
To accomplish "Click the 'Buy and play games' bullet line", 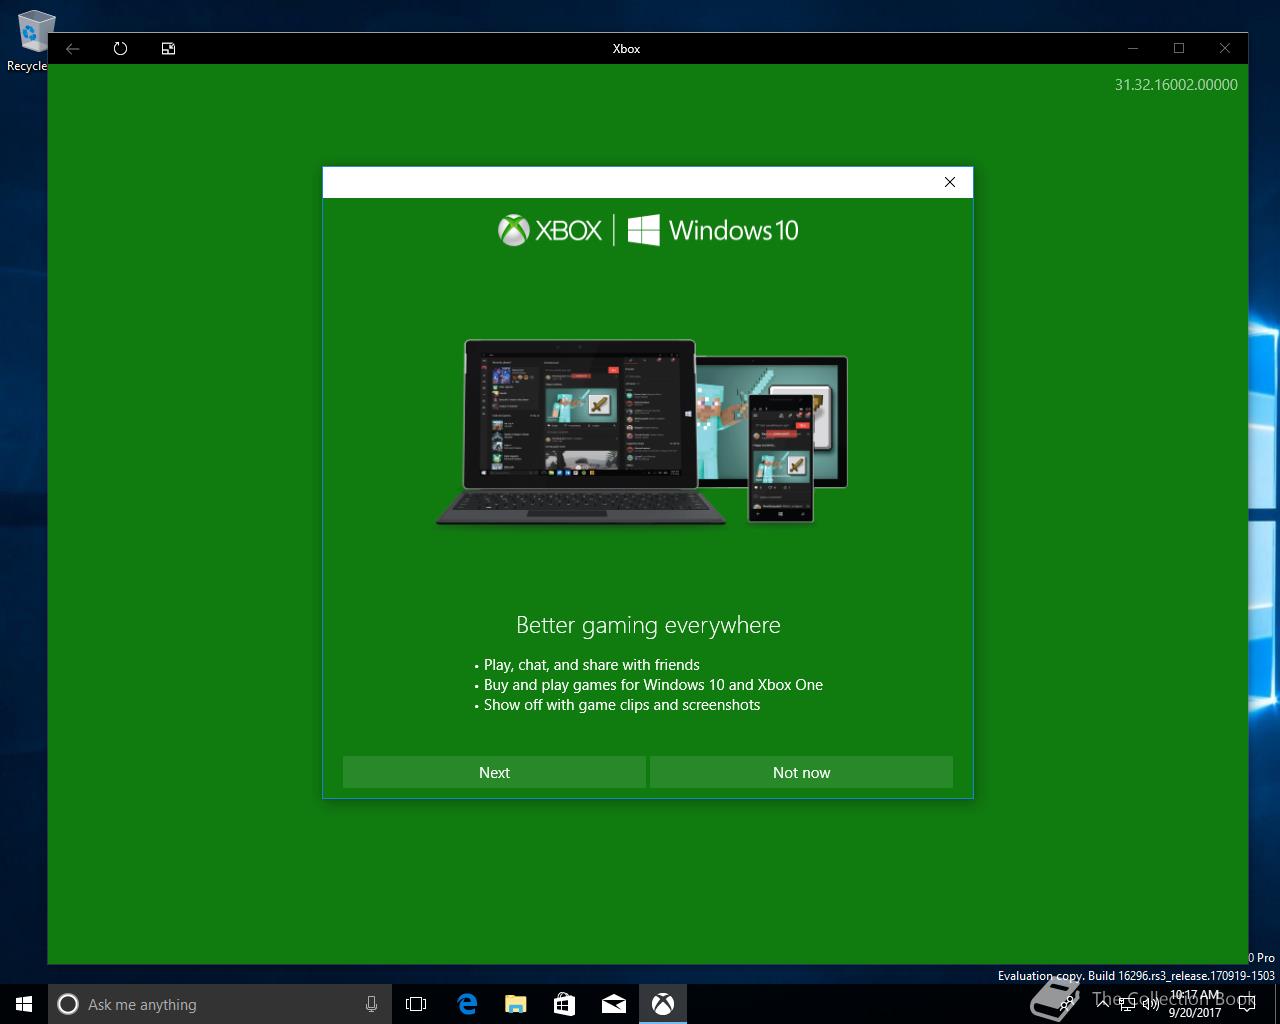I will (x=653, y=685).
